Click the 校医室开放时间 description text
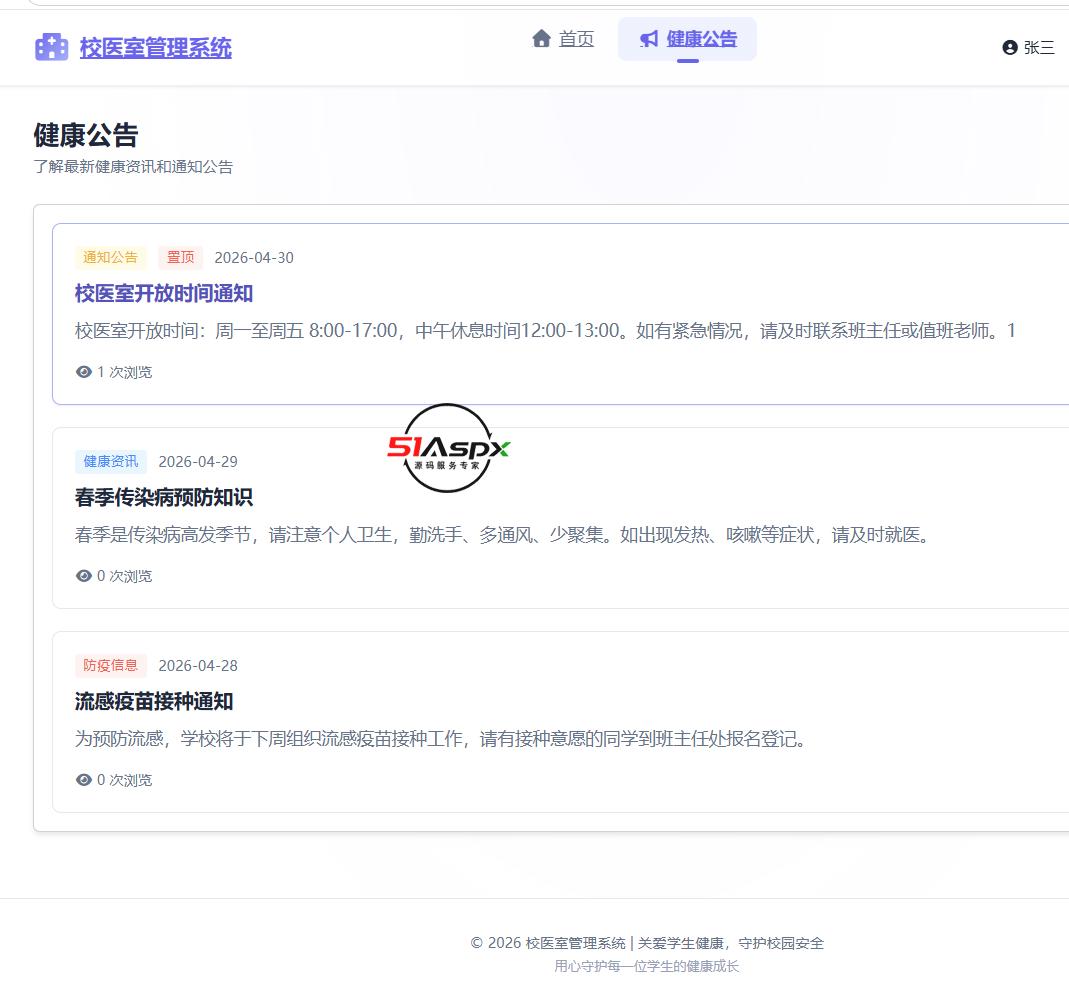This screenshot has width=1069, height=984. point(545,331)
